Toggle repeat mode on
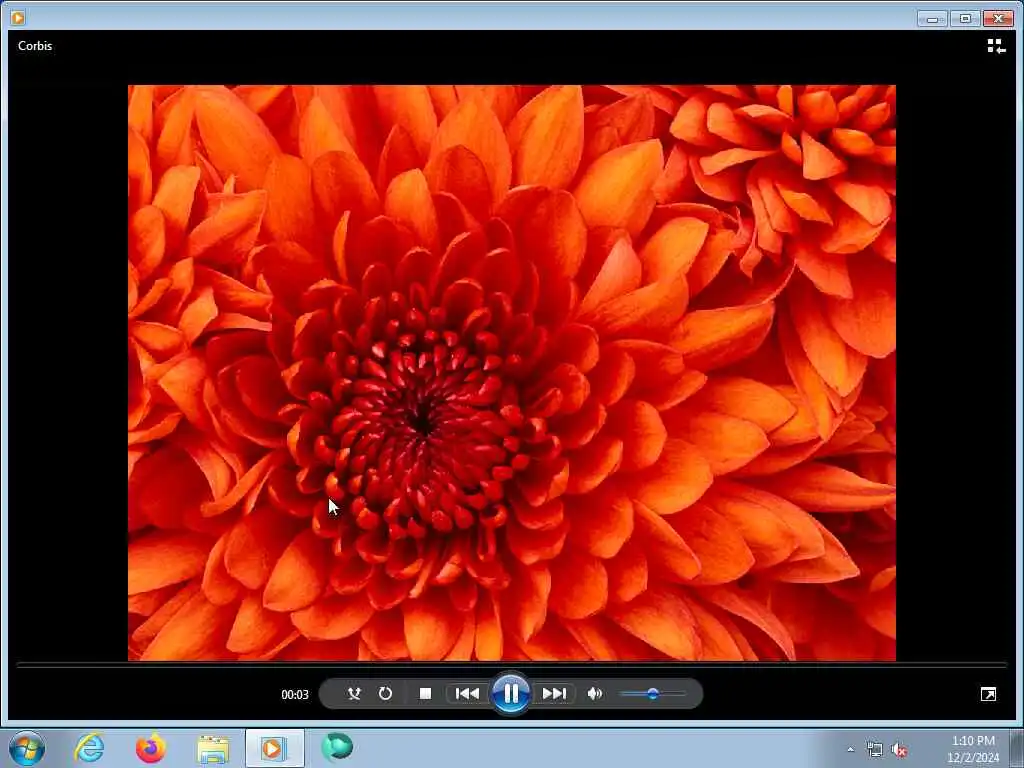The width and height of the screenshot is (1024, 768). 385,694
